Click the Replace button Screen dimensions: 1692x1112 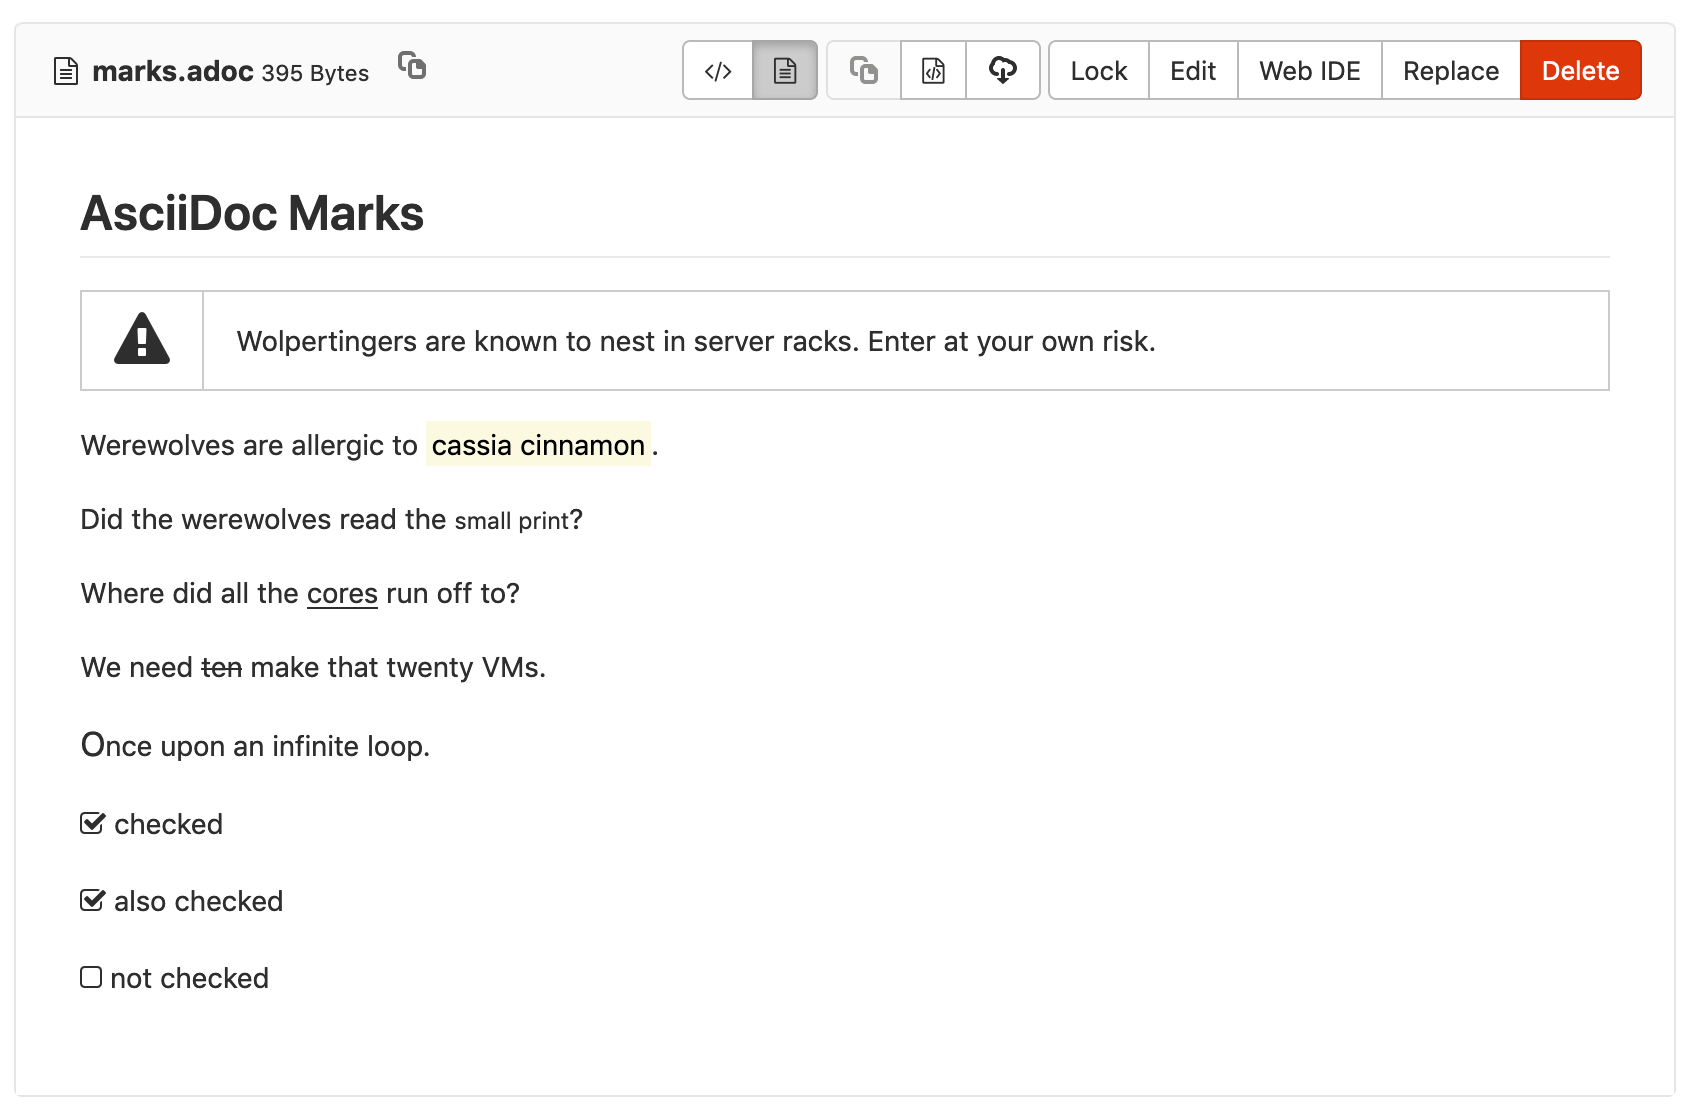point(1450,71)
